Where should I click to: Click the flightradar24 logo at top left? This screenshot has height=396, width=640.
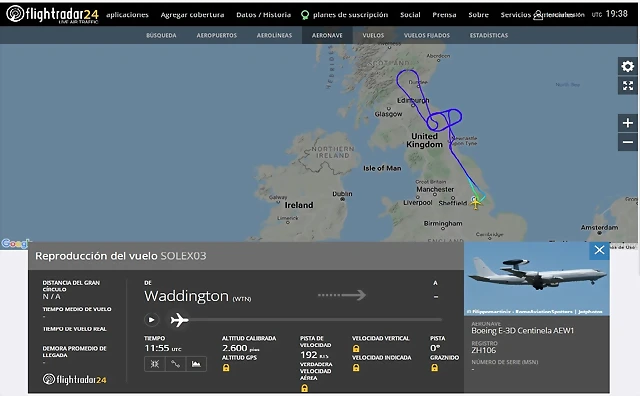[x=52, y=14]
